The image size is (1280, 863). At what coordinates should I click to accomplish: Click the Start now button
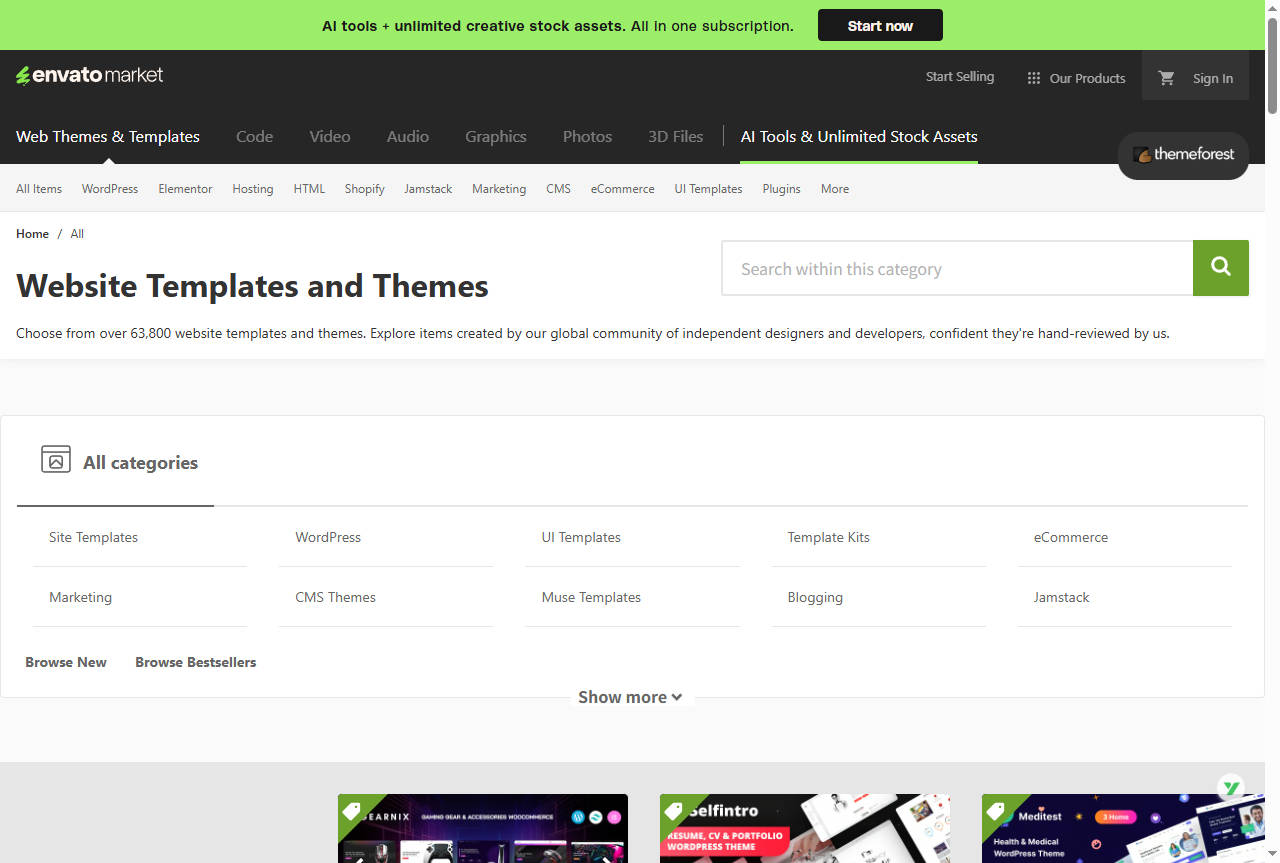[x=879, y=25]
